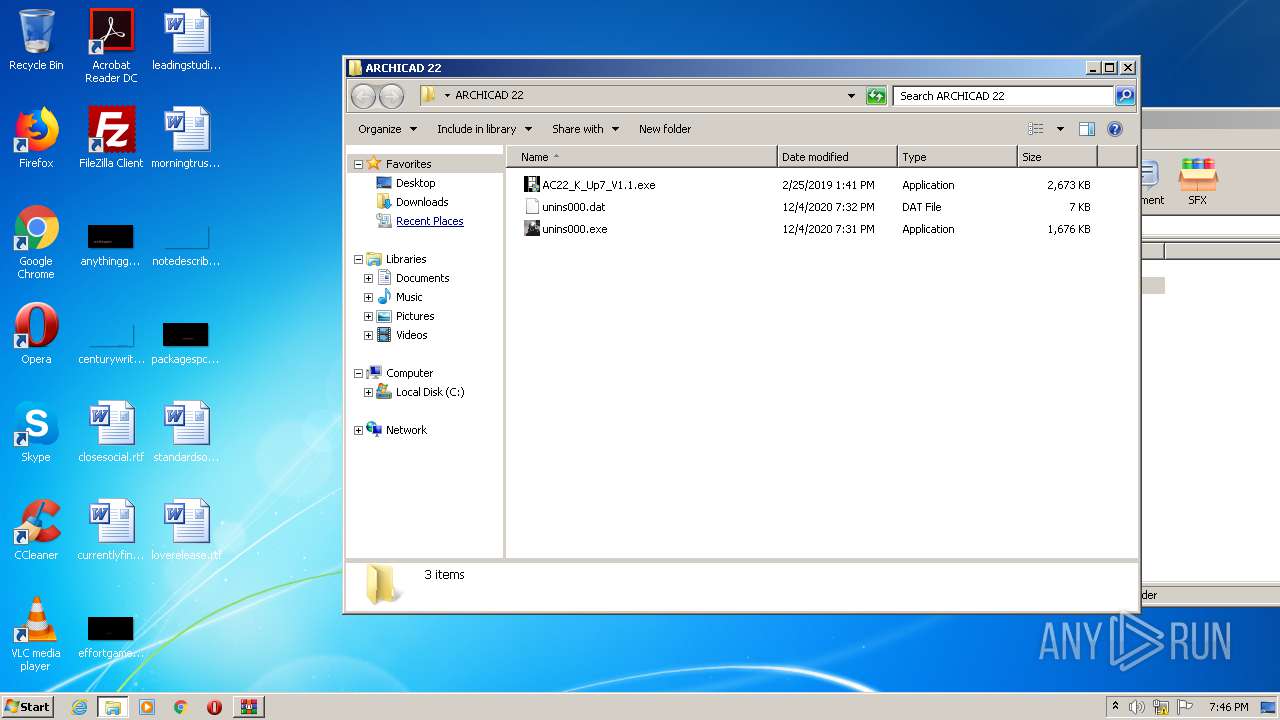This screenshot has width=1280, height=720.
Task: Click taskbar clock showing 7:46 PM
Action: coord(1228,707)
